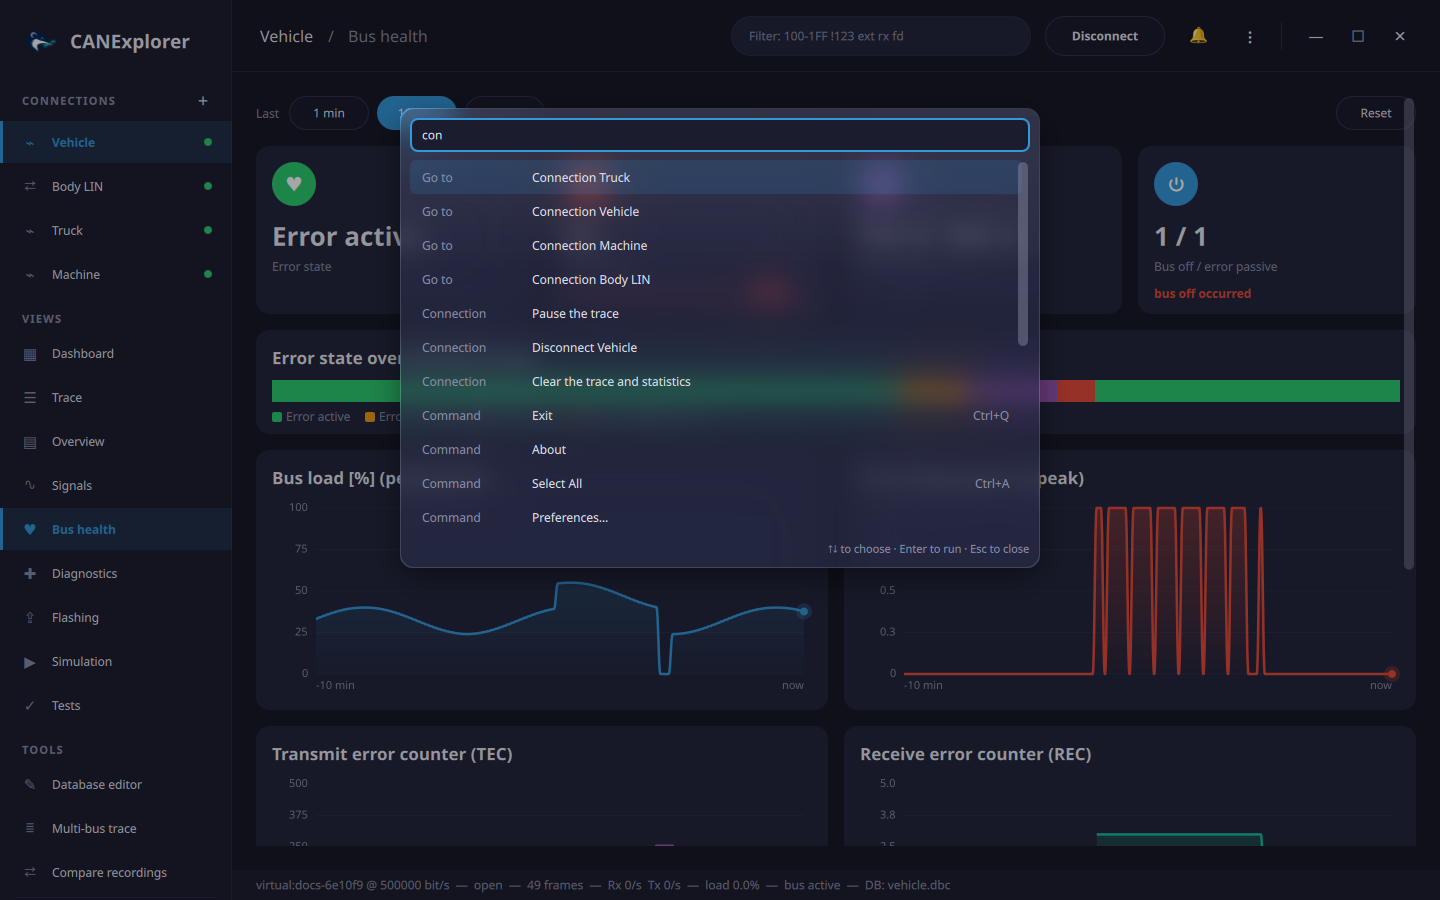Click the green heart error state icon
The width and height of the screenshot is (1440, 900).
click(x=294, y=184)
